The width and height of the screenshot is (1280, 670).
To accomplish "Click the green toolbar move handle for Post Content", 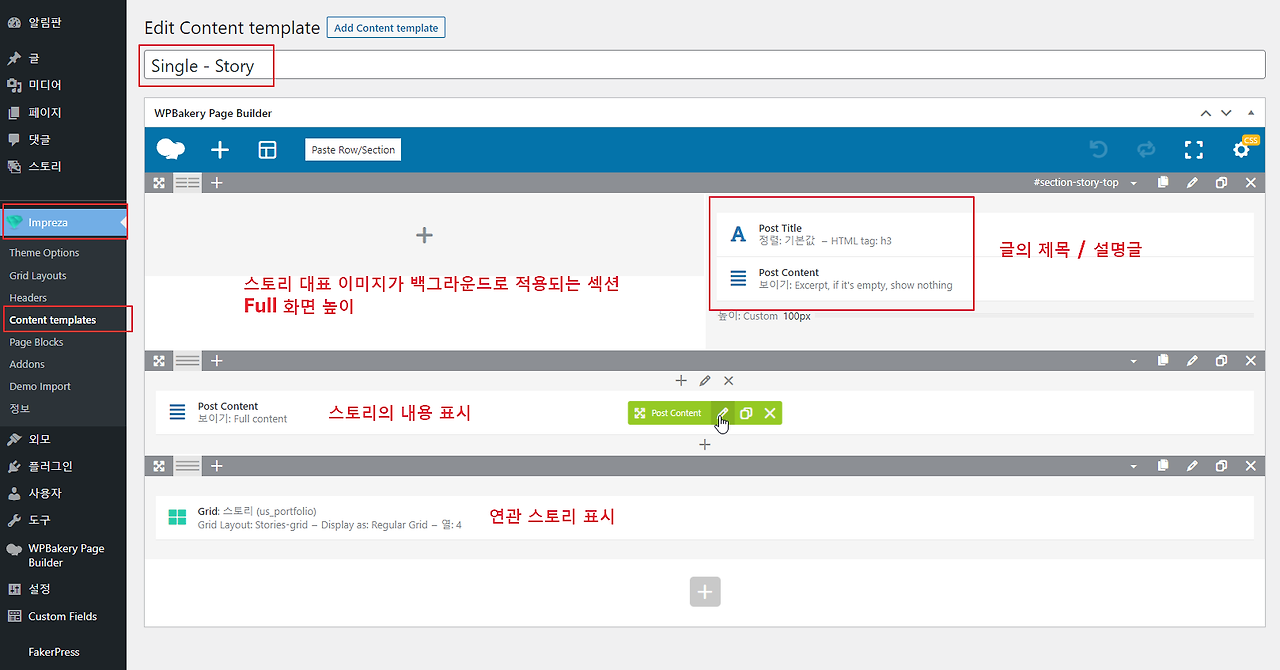I will click(x=639, y=413).
